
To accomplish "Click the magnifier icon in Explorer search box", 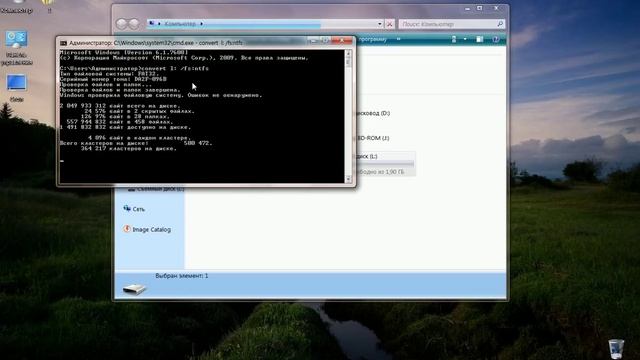I will 500,24.
